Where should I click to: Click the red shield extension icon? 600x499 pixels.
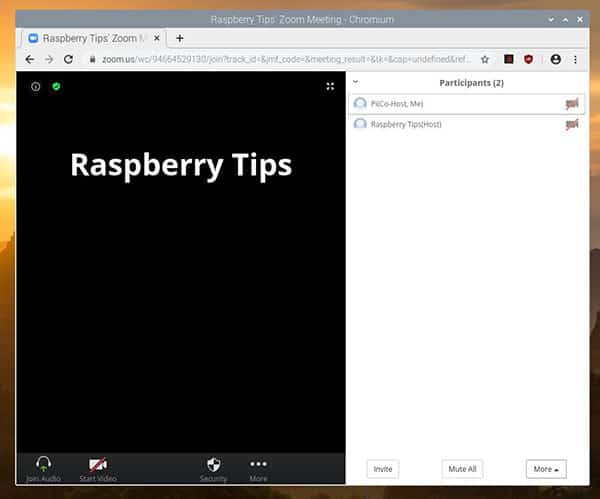pyautogui.click(x=528, y=59)
